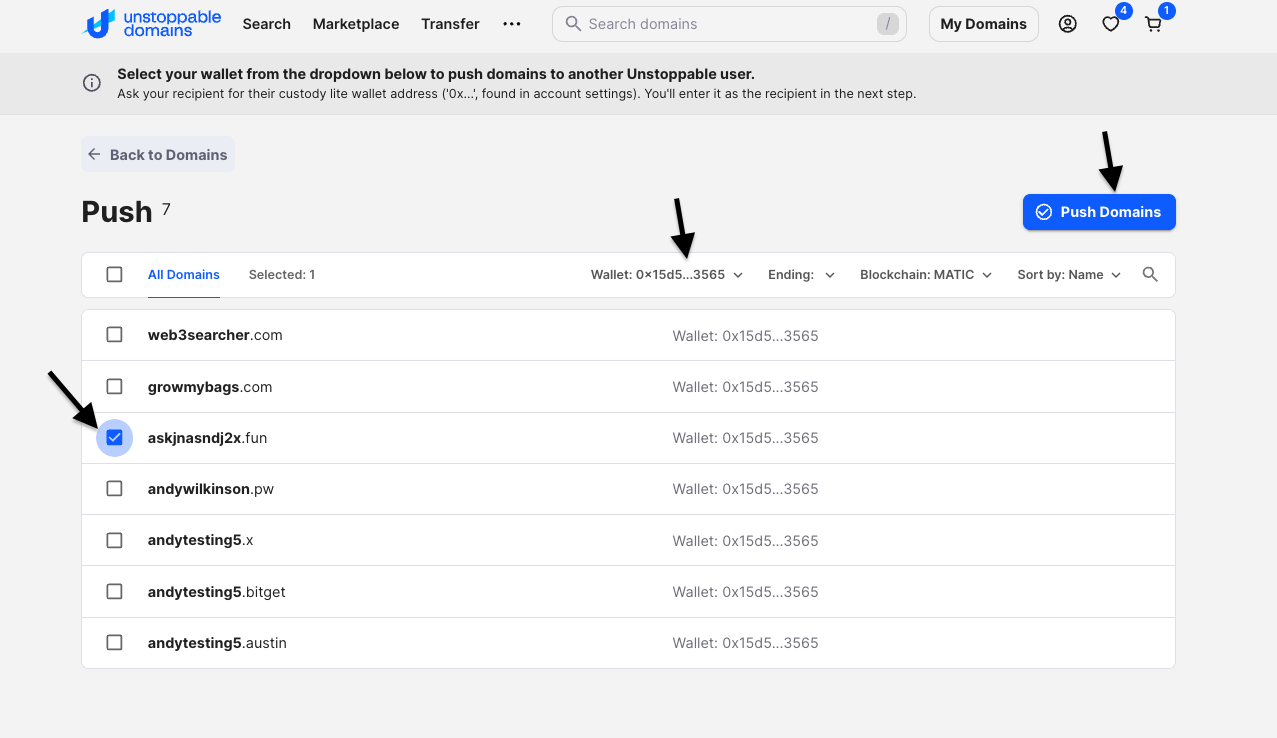Image resolution: width=1277 pixels, height=738 pixels.
Task: Click the domain list search magnifier icon
Action: click(1150, 274)
